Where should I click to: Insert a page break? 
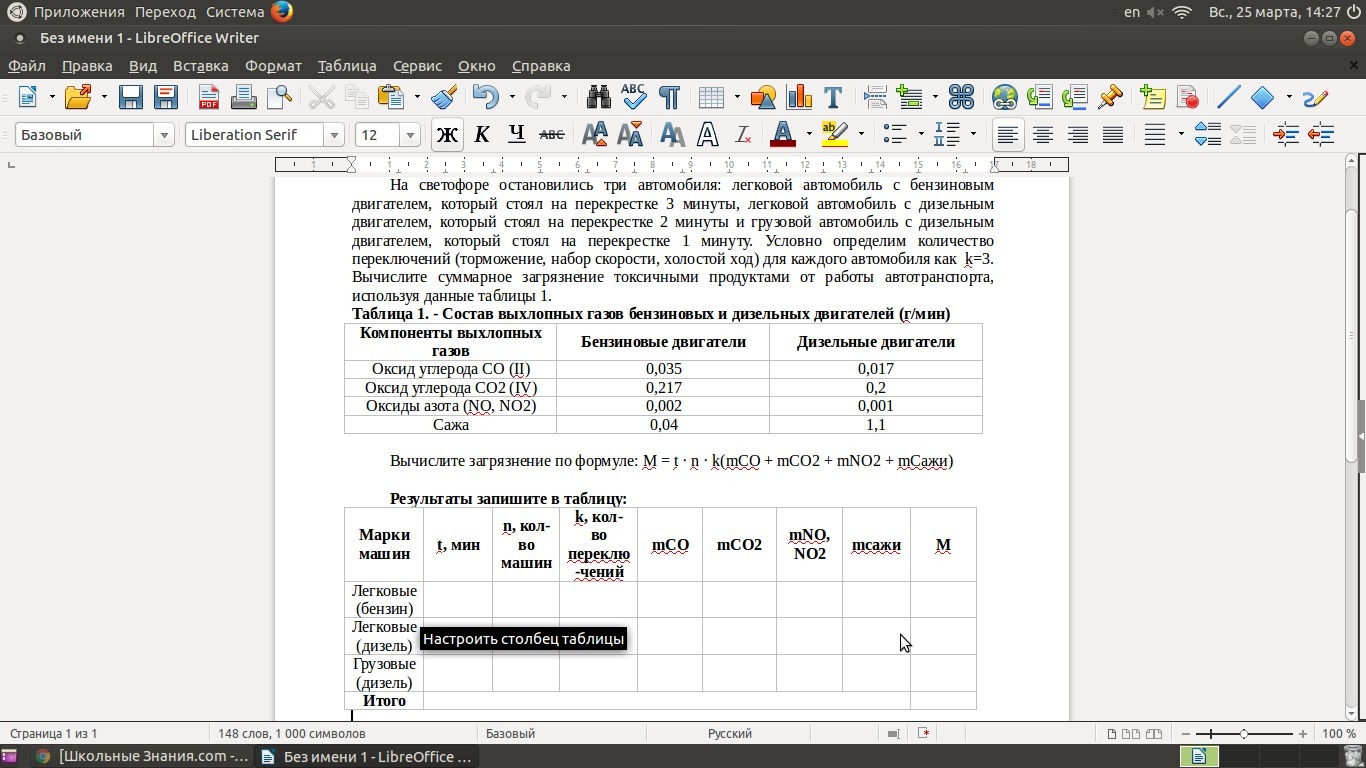(x=876, y=97)
